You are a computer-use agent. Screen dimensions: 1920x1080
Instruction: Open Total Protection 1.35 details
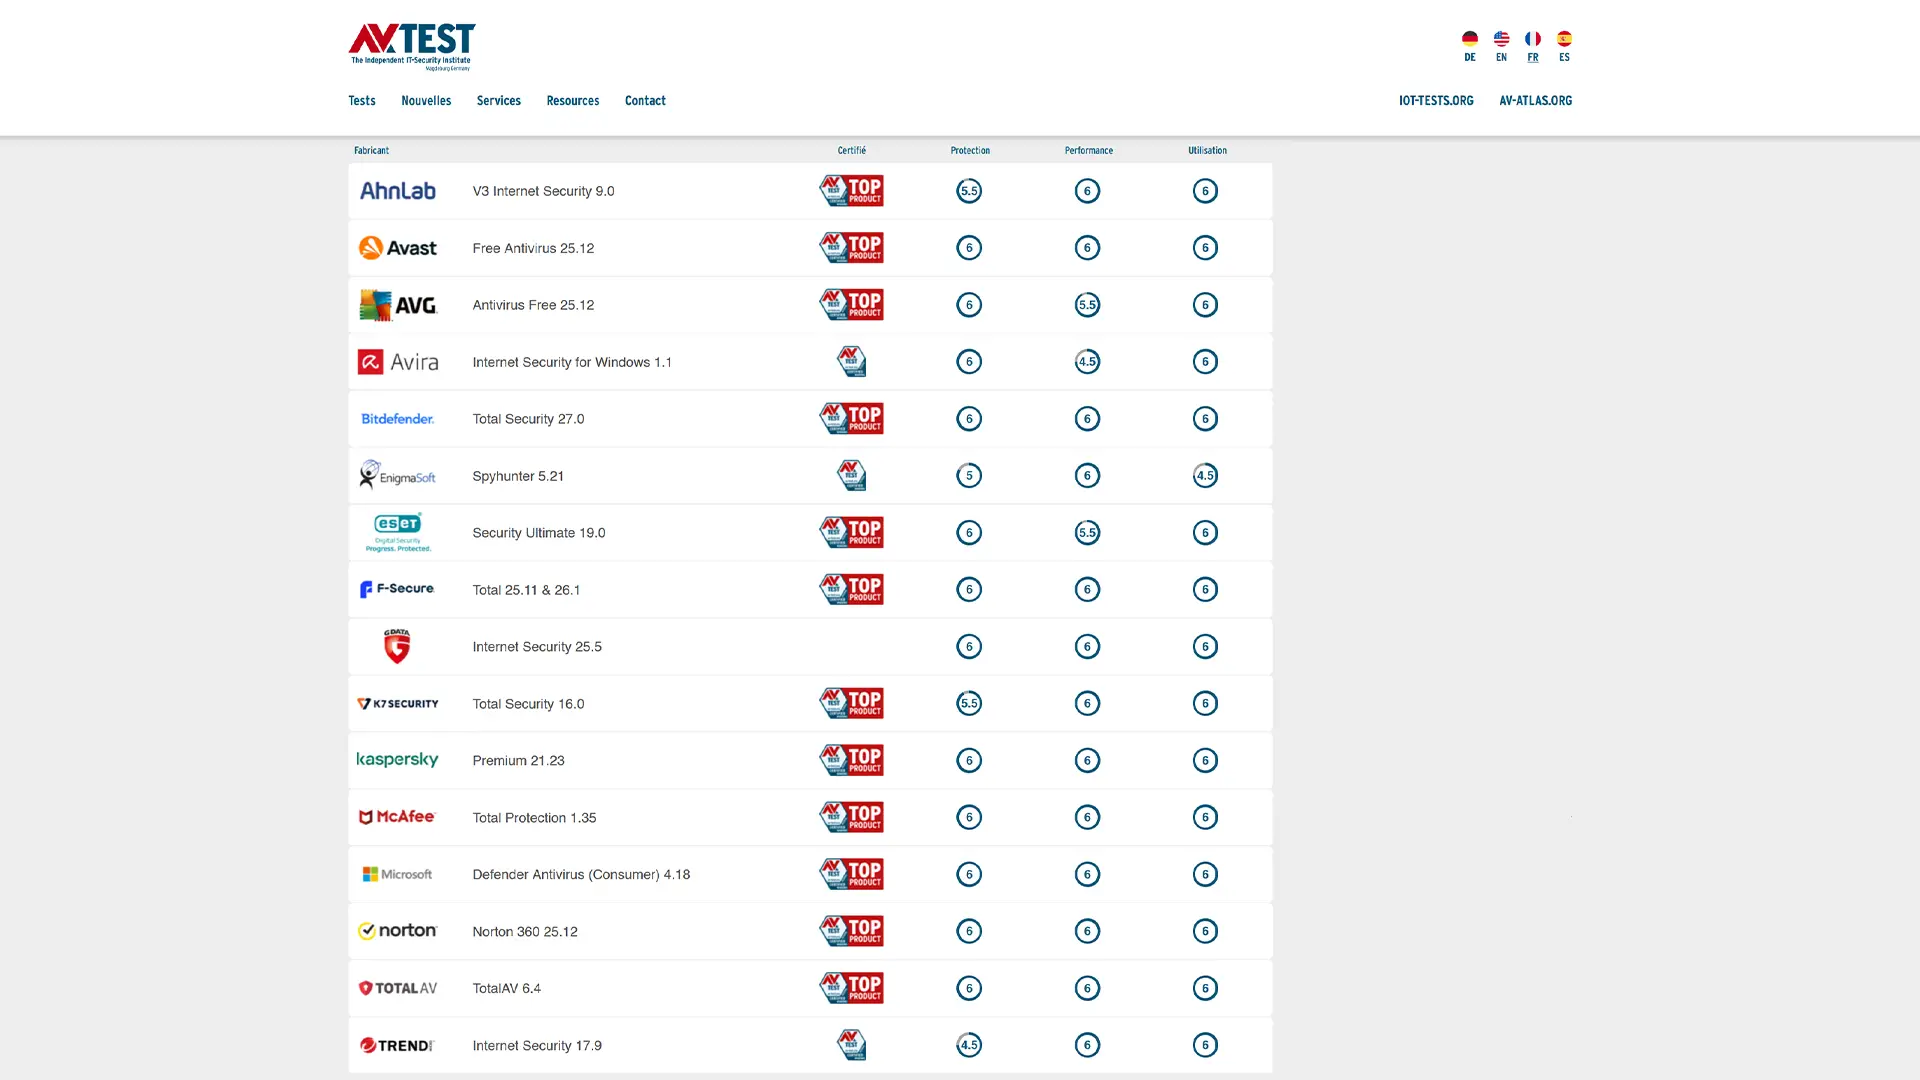click(534, 818)
